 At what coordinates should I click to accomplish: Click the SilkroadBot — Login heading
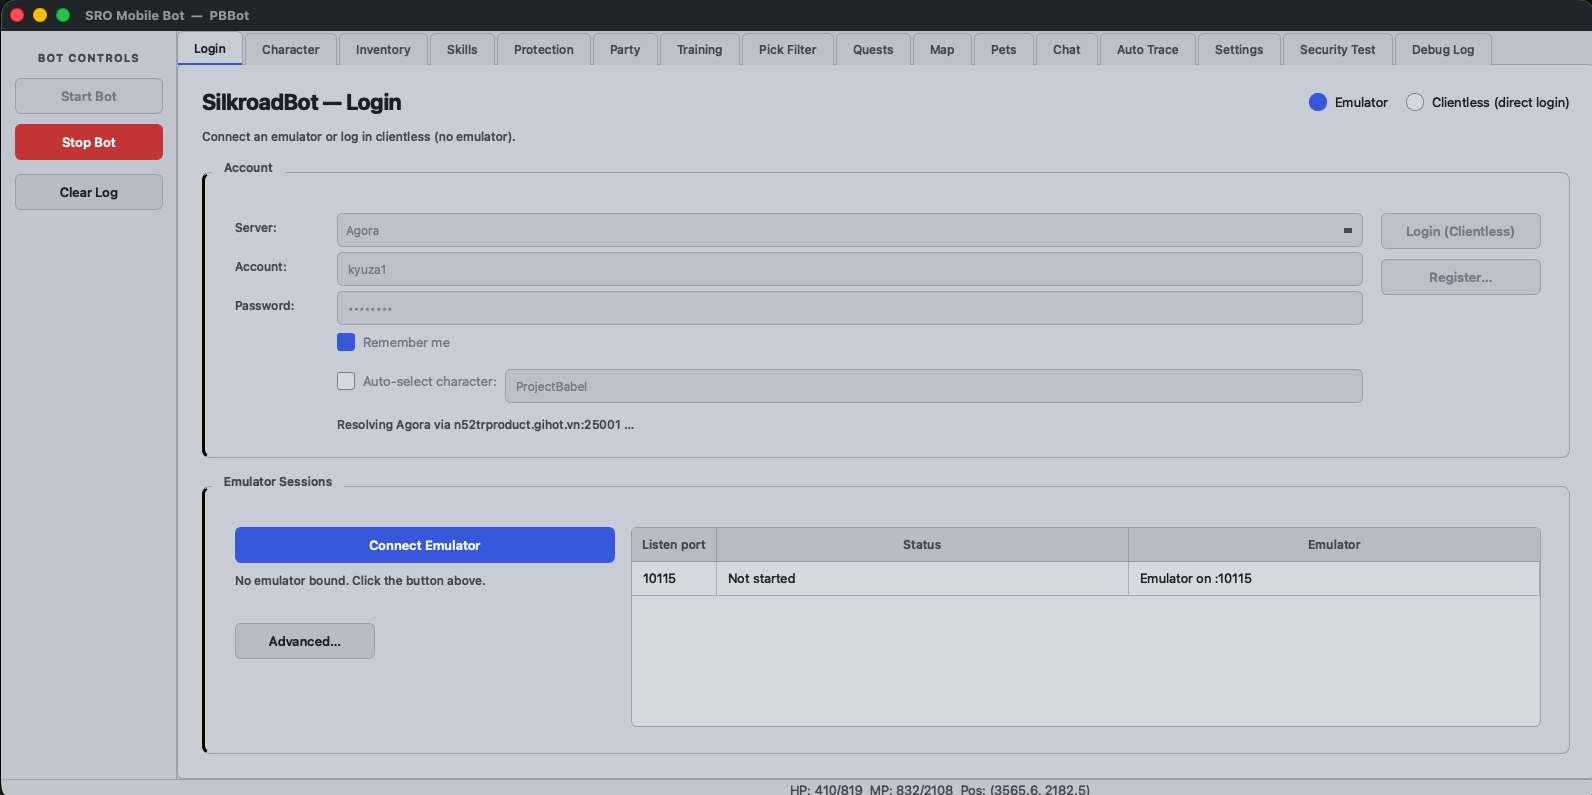click(301, 102)
